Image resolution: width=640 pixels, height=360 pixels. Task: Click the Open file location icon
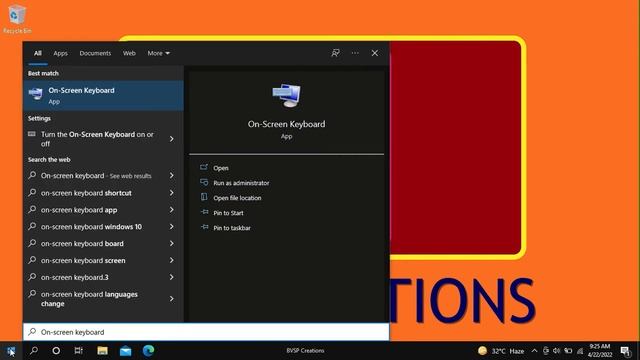[x=204, y=197]
